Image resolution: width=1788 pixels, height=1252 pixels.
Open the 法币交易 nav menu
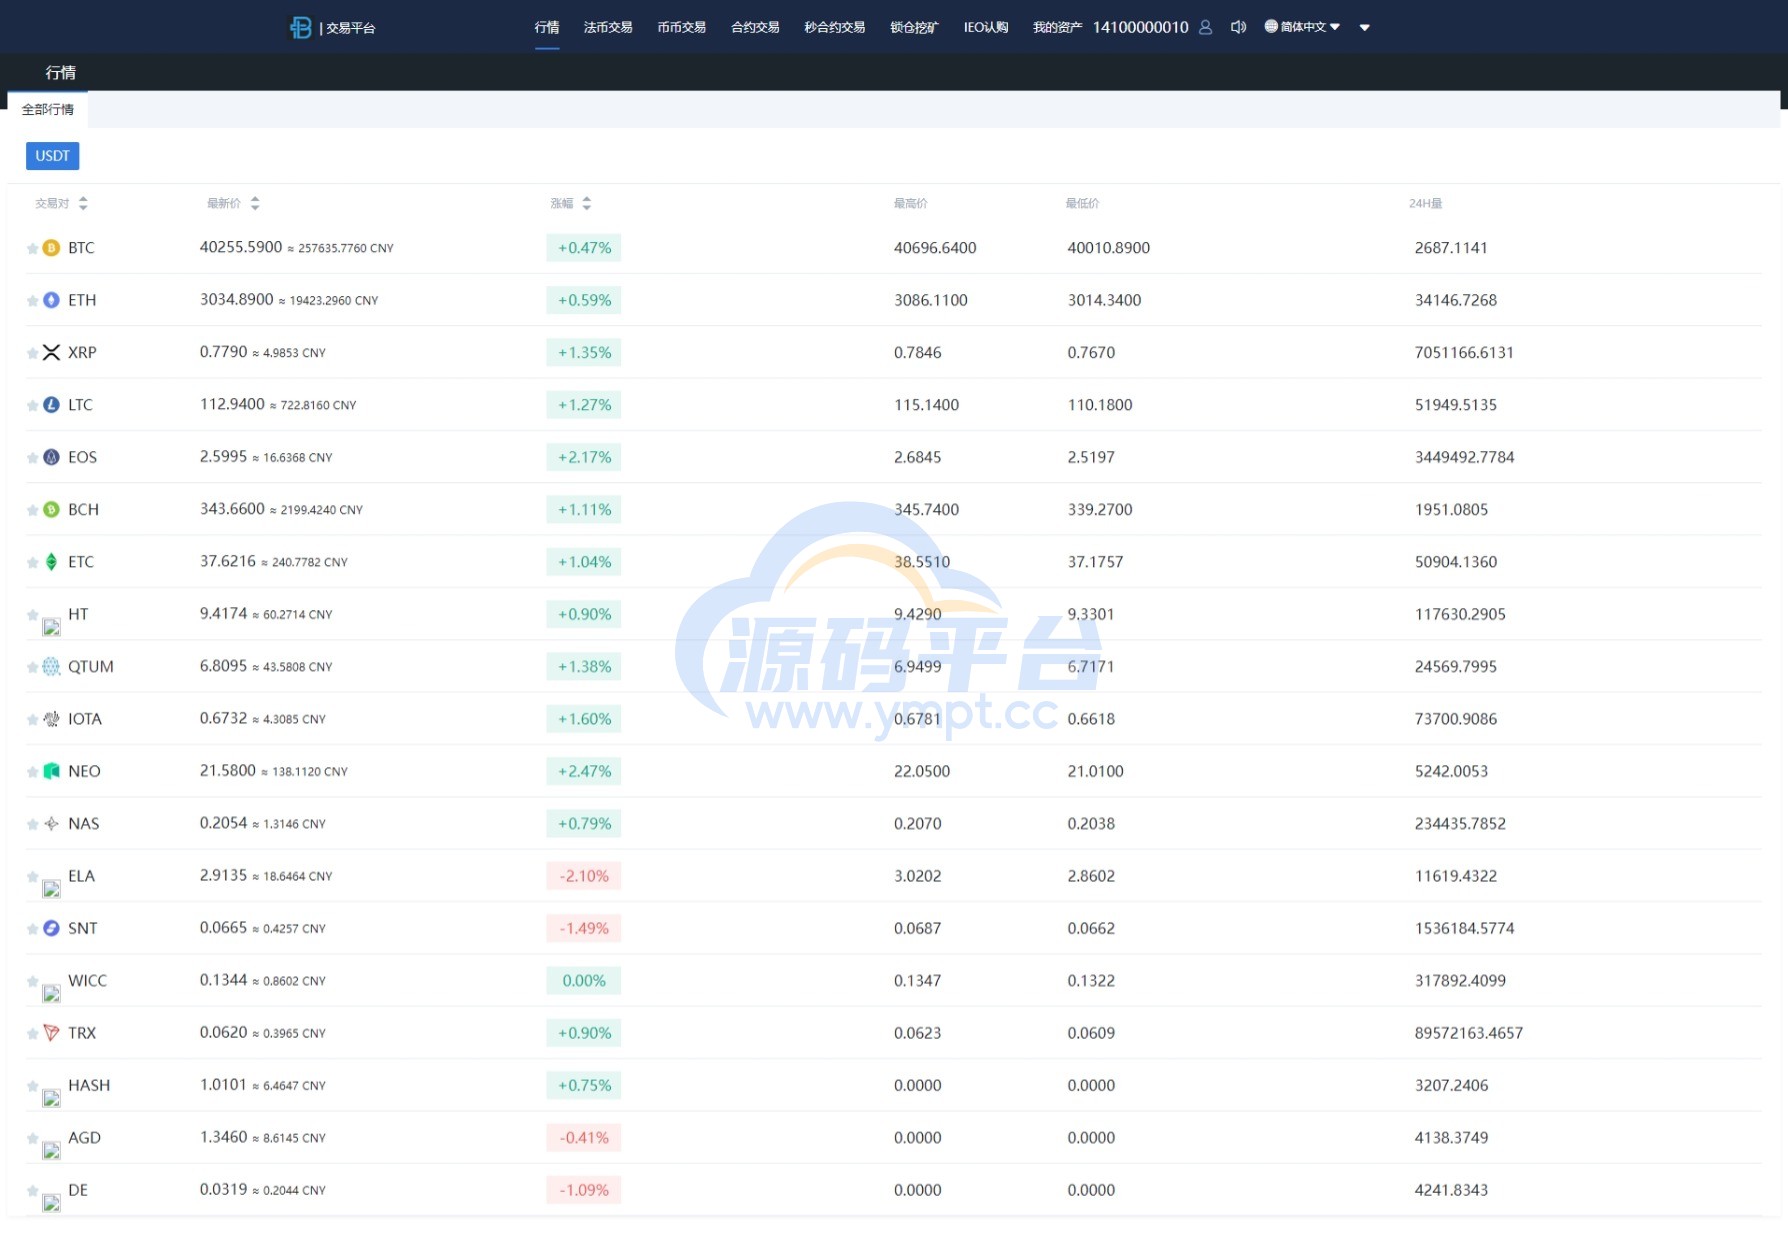coord(608,27)
